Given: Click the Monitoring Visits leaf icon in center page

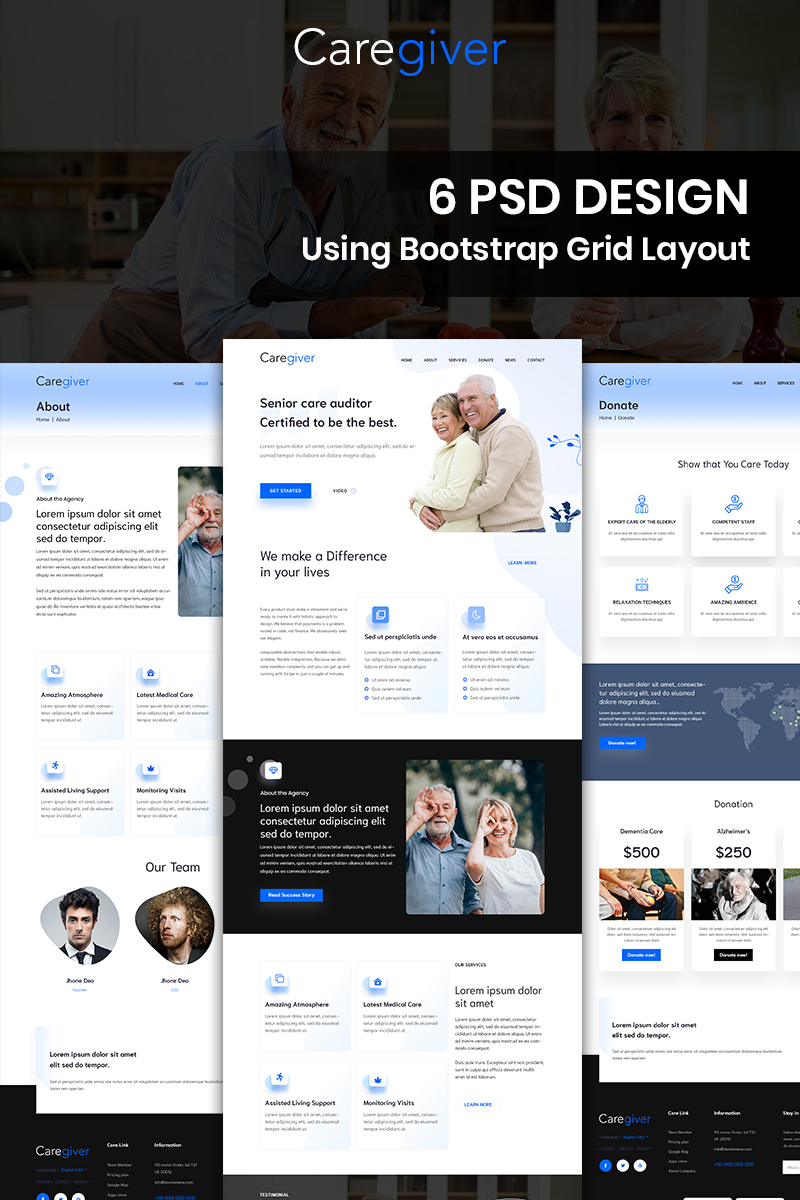Looking at the screenshot, I should 377,1080.
